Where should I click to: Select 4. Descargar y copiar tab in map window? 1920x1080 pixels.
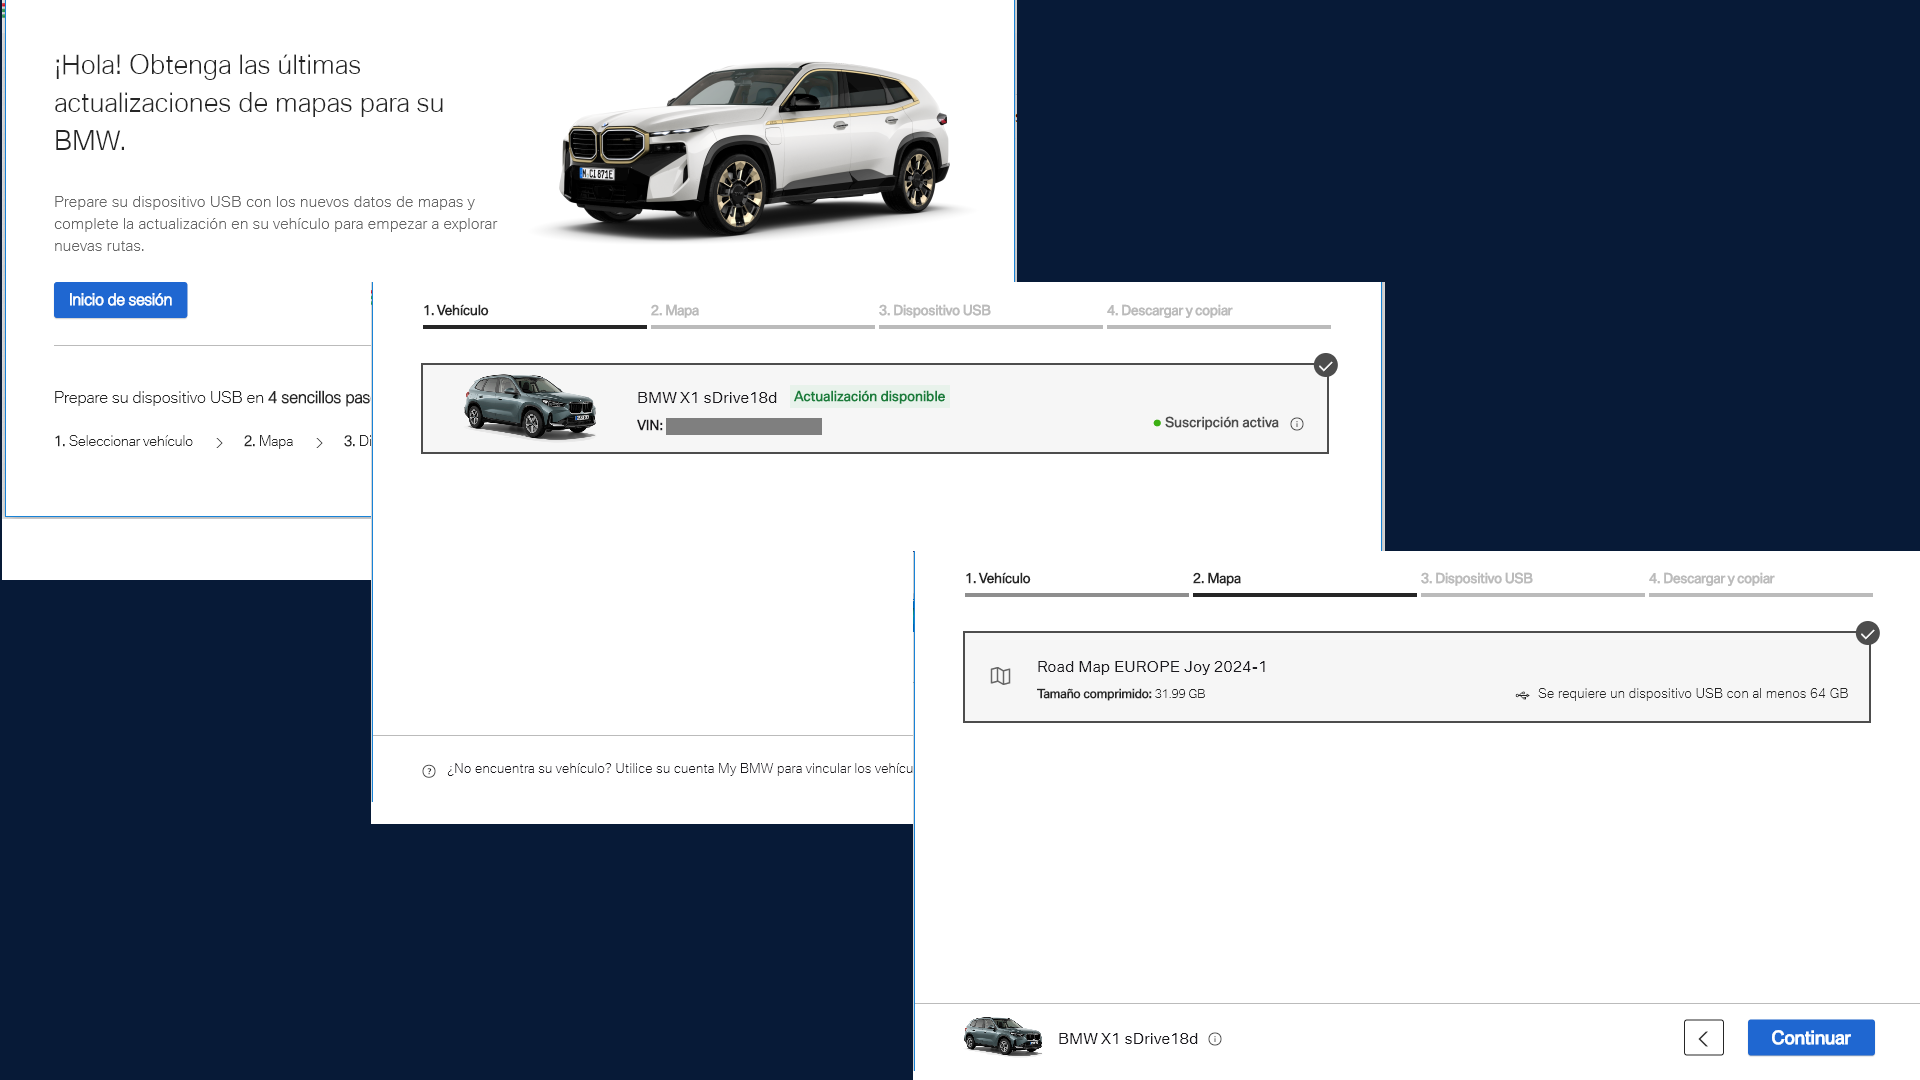pyautogui.click(x=1760, y=581)
